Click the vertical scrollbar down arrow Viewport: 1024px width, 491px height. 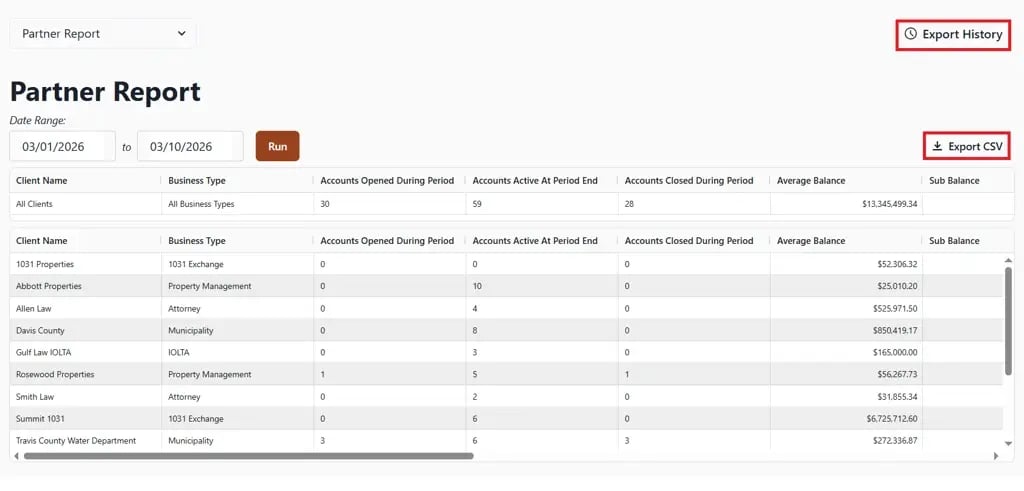click(1007, 443)
